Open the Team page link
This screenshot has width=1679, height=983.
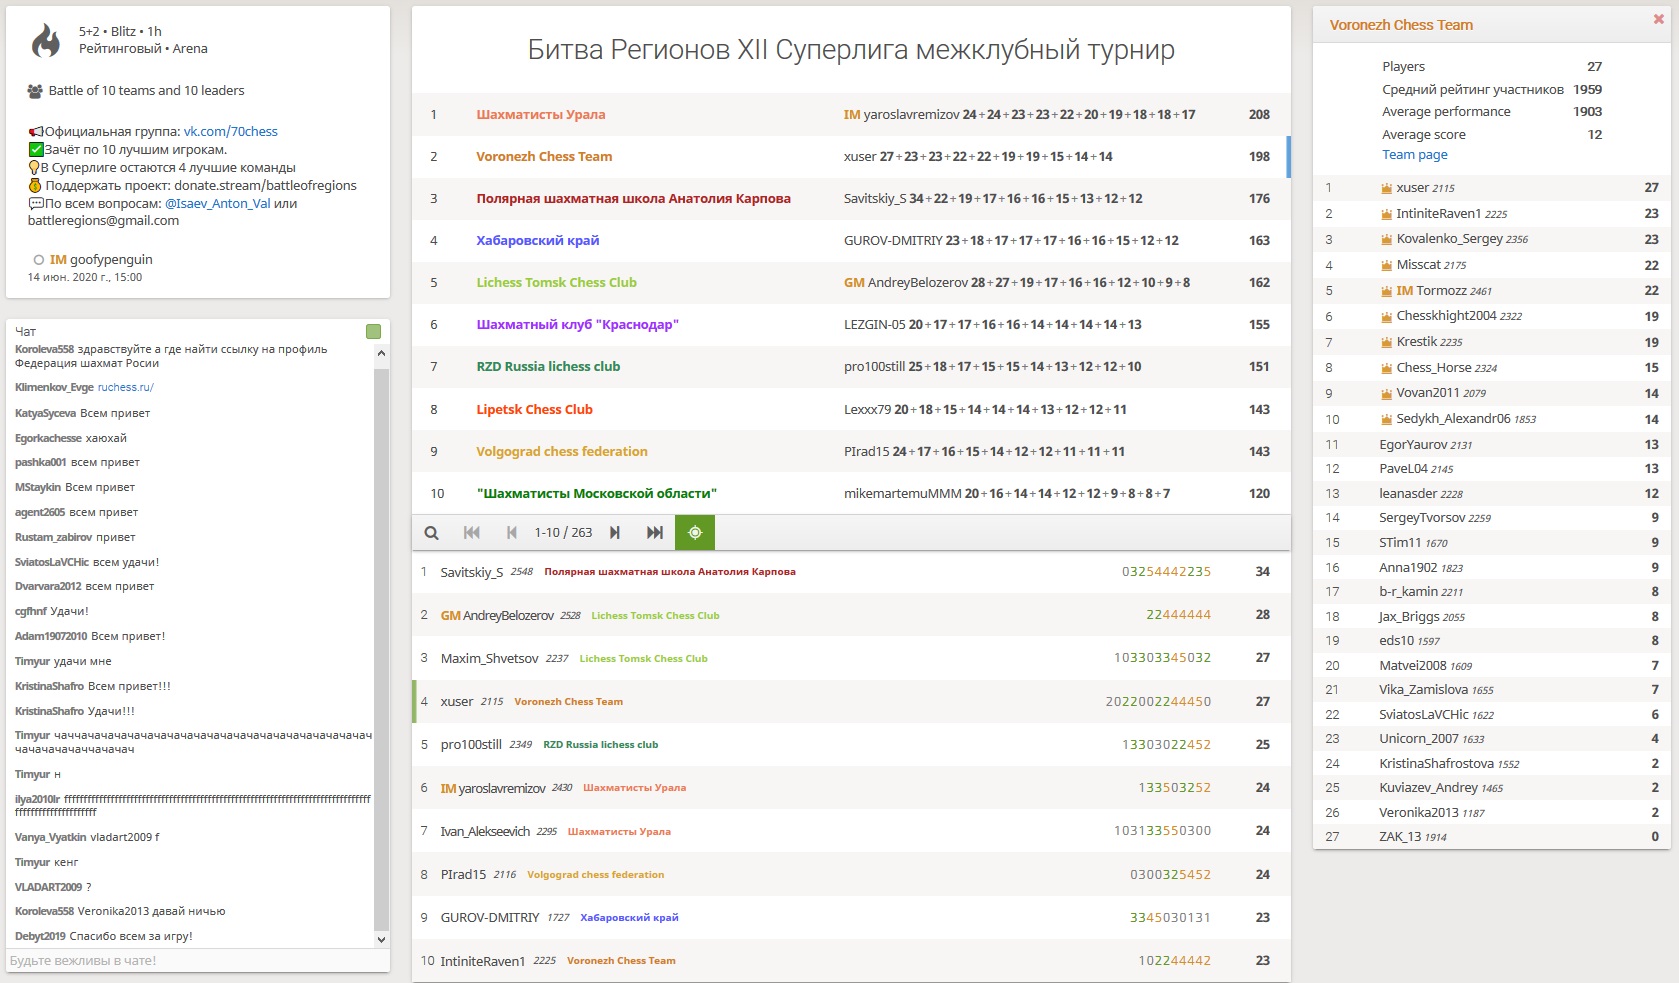[1414, 155]
